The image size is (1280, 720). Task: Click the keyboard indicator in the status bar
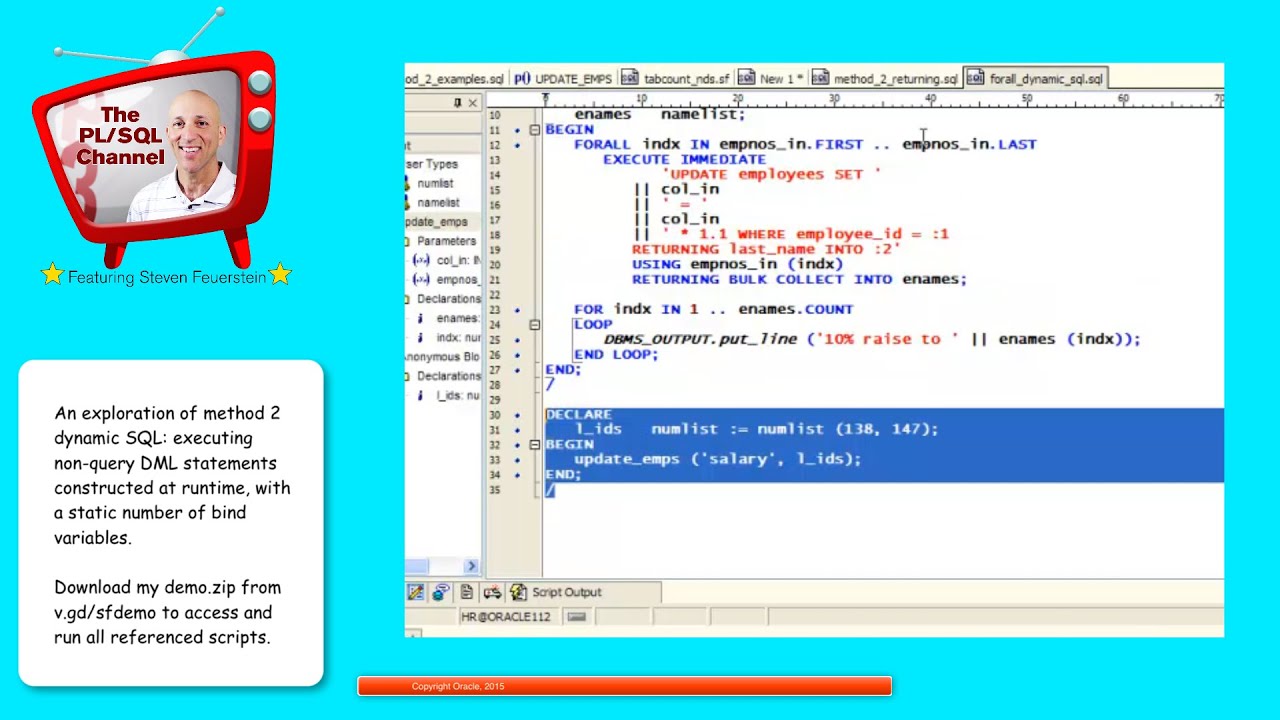(x=576, y=617)
